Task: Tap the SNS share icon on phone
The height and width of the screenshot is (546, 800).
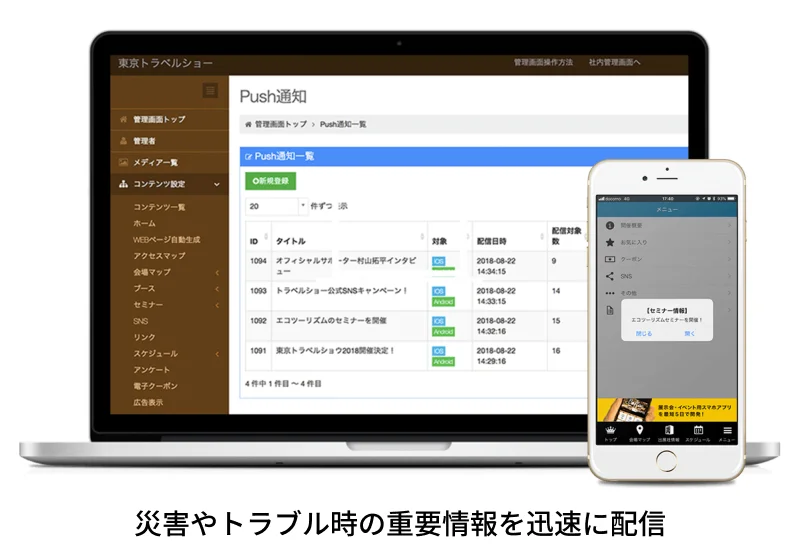Action: click(609, 276)
